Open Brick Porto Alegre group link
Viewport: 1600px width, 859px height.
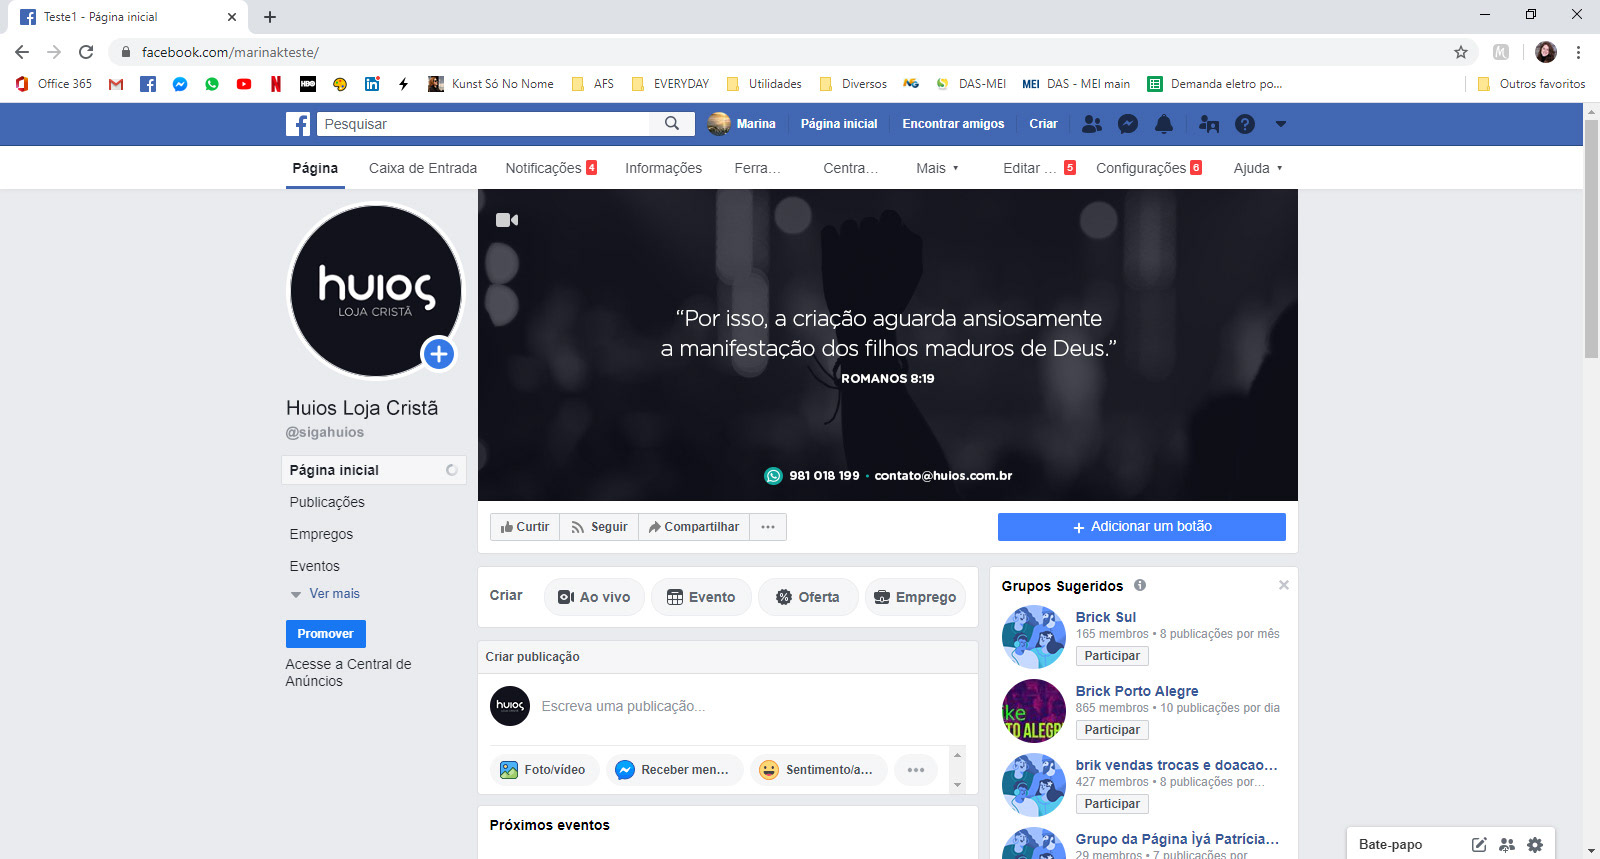(x=1137, y=691)
